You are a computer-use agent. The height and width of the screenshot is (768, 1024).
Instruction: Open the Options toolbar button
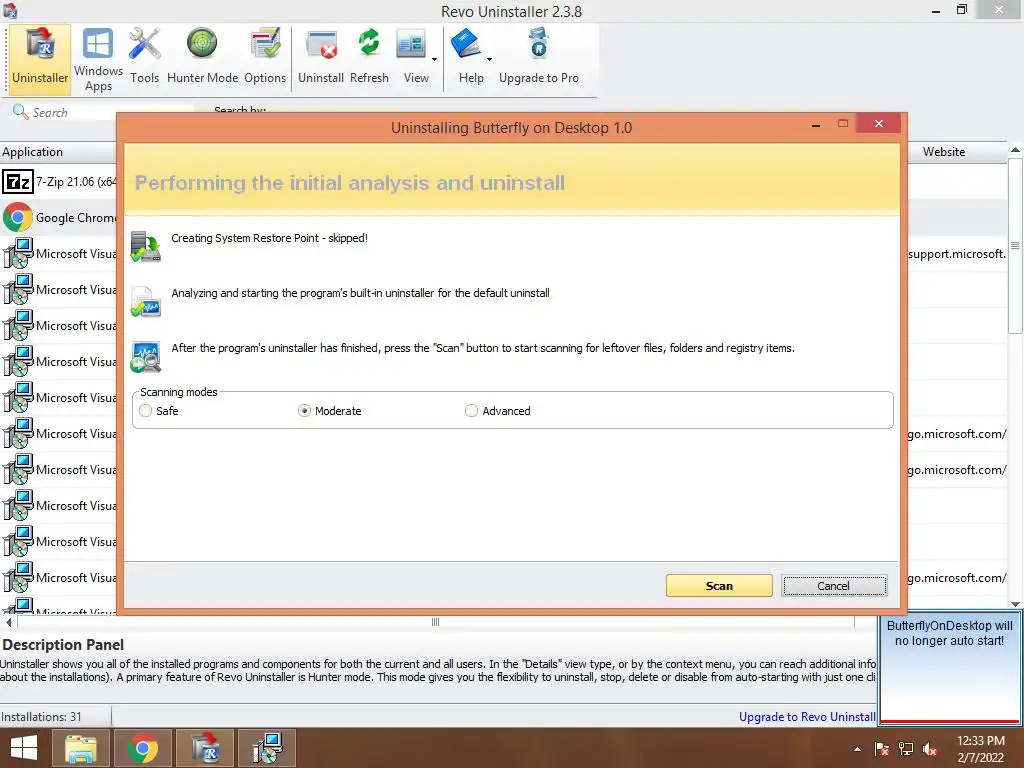pos(264,57)
